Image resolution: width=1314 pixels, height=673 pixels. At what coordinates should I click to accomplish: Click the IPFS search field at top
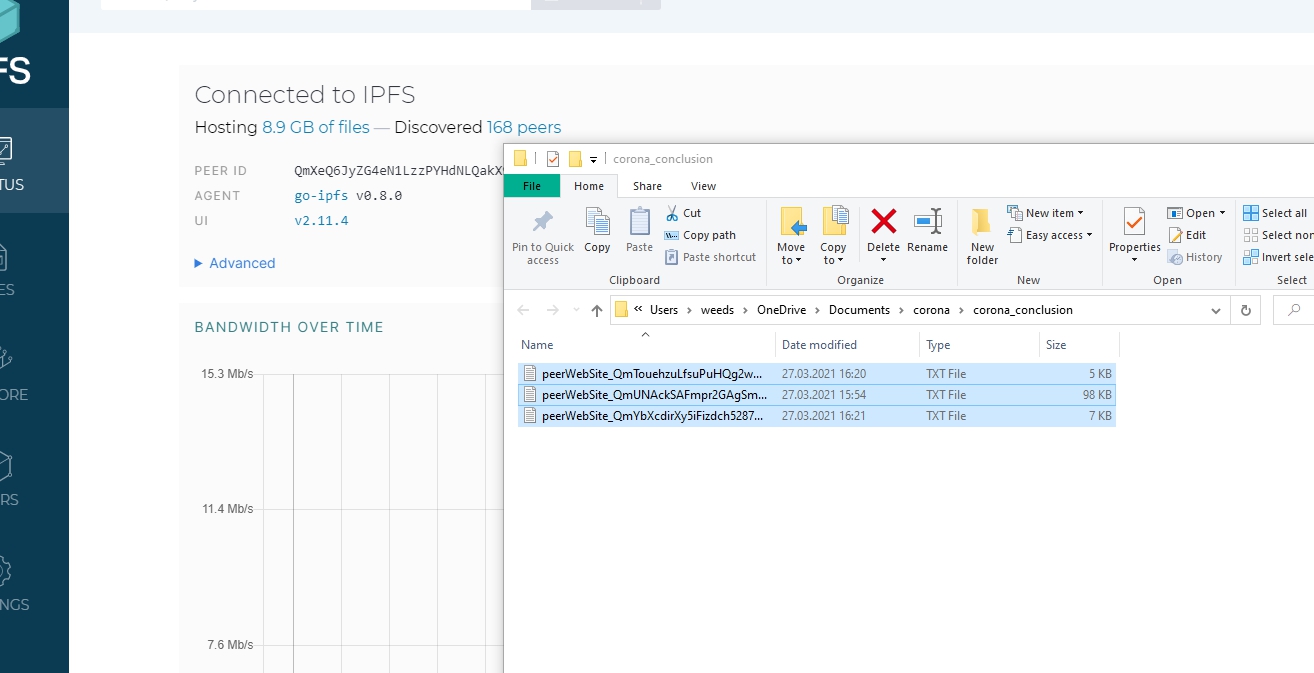click(x=316, y=3)
